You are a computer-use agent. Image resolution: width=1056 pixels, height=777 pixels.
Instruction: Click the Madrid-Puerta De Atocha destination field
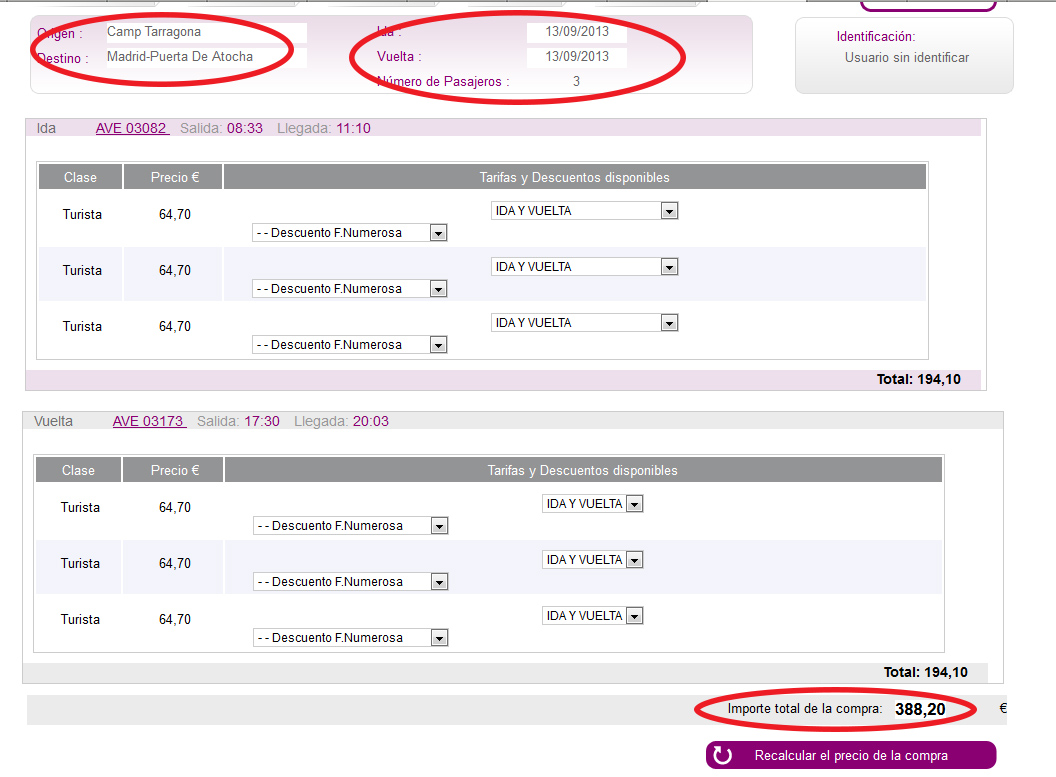205,57
